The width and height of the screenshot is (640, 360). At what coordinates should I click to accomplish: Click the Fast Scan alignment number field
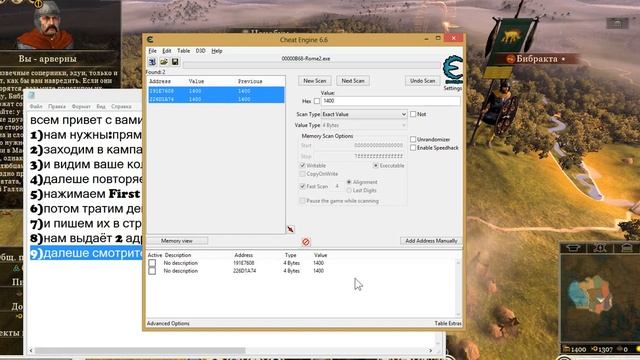[338, 186]
